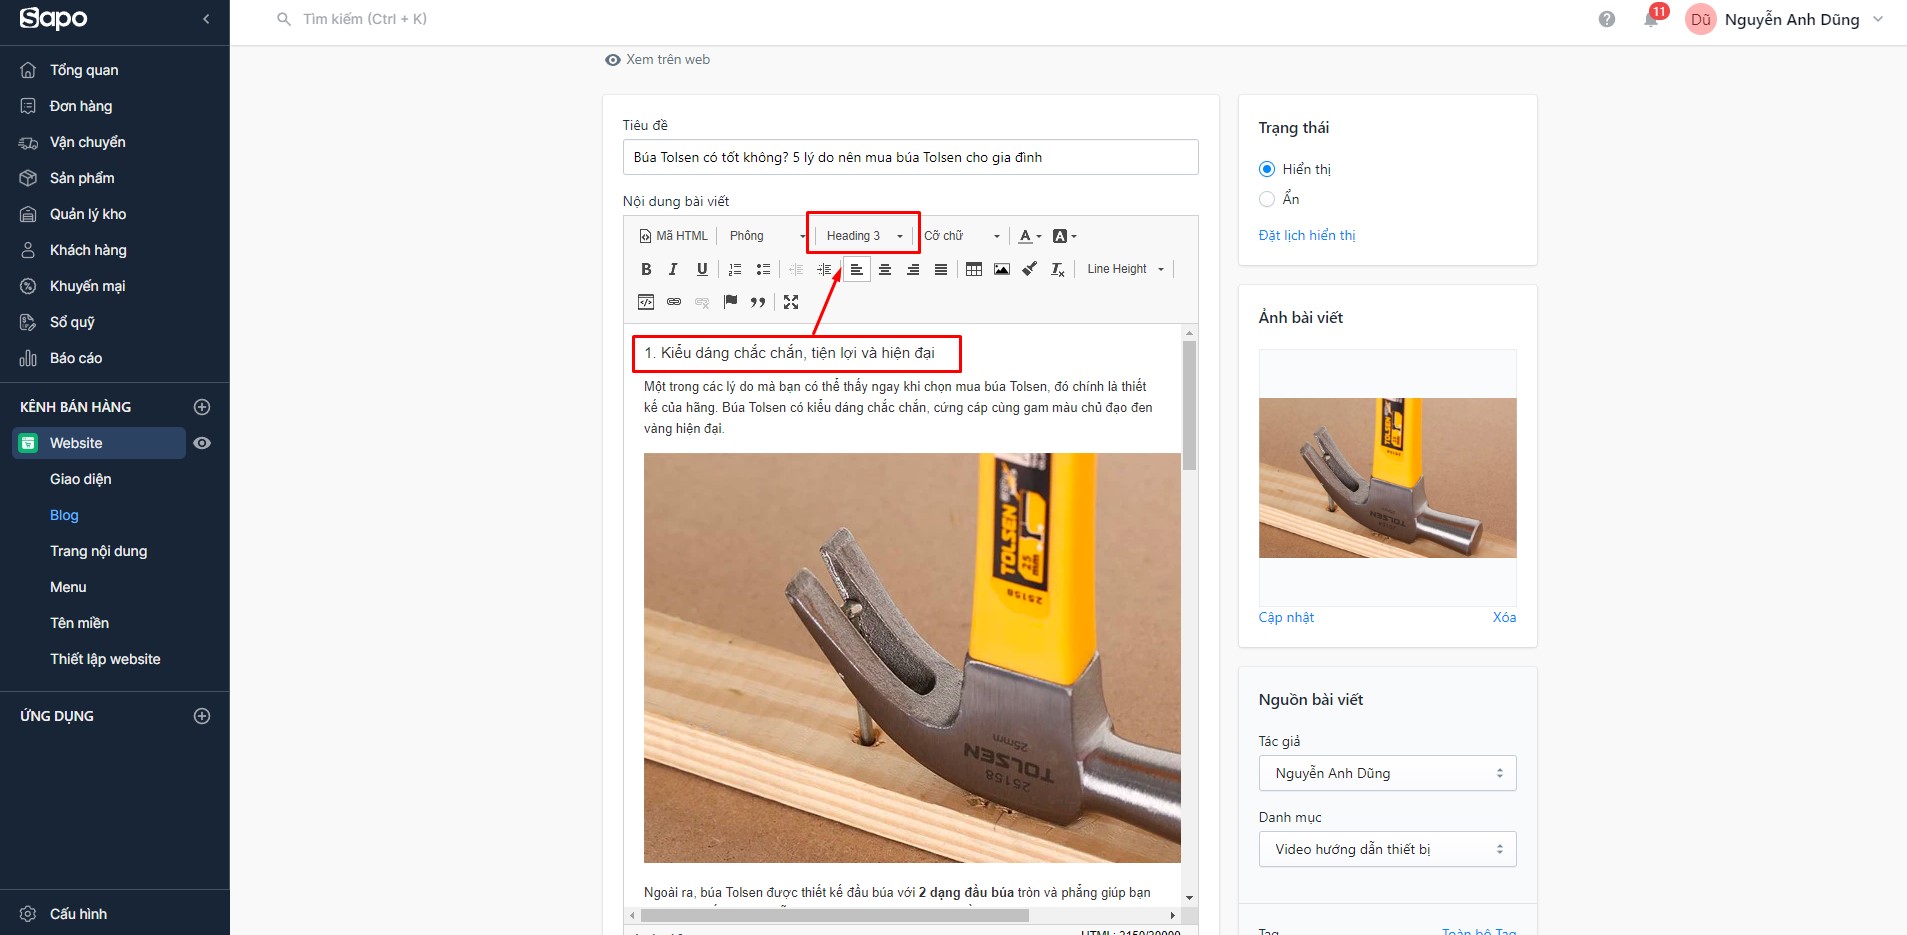
Task: Click the code snippet embed icon
Action: 646,302
